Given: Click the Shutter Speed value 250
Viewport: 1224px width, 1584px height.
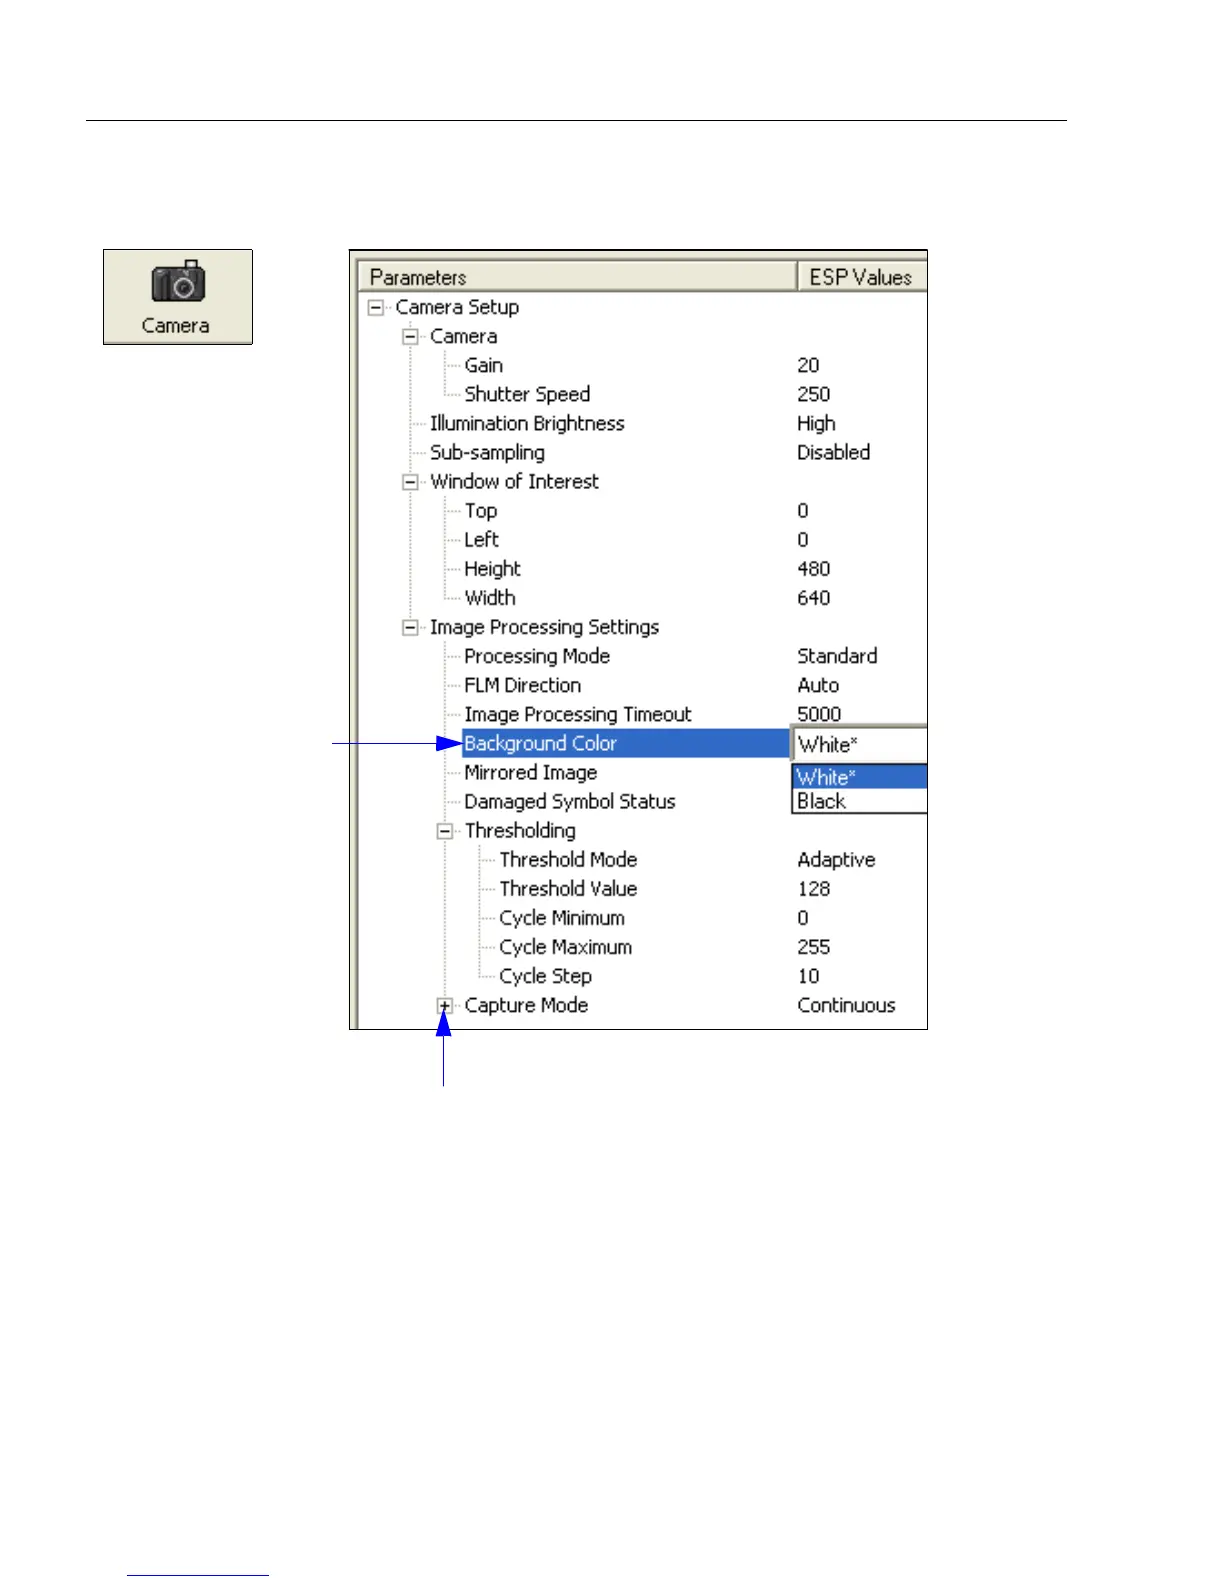Looking at the screenshot, I should pyautogui.click(x=814, y=395).
